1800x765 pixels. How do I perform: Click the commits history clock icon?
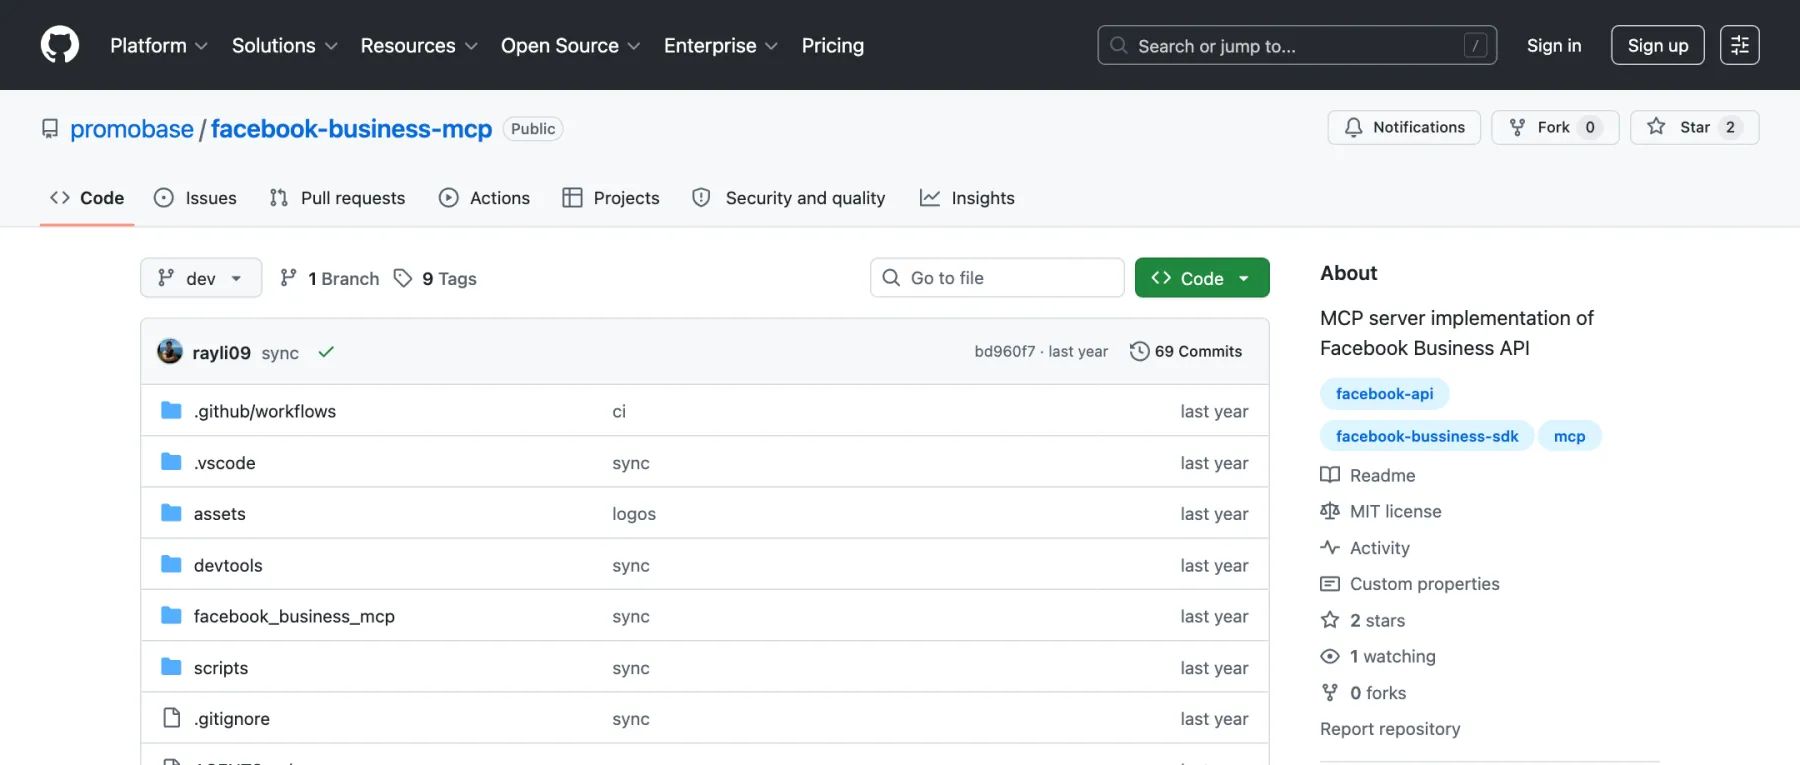(1139, 351)
